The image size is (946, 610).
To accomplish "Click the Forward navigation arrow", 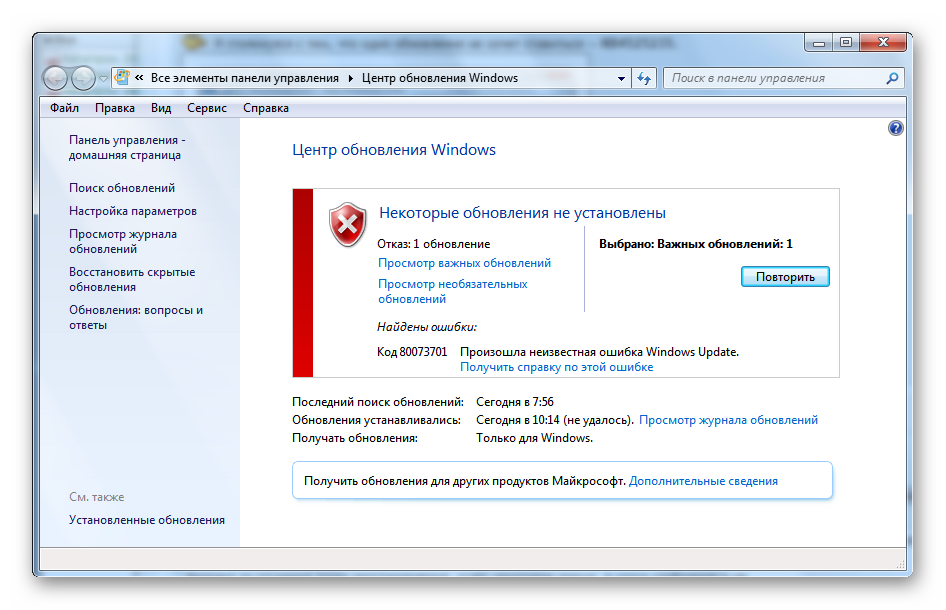I will 83,78.
